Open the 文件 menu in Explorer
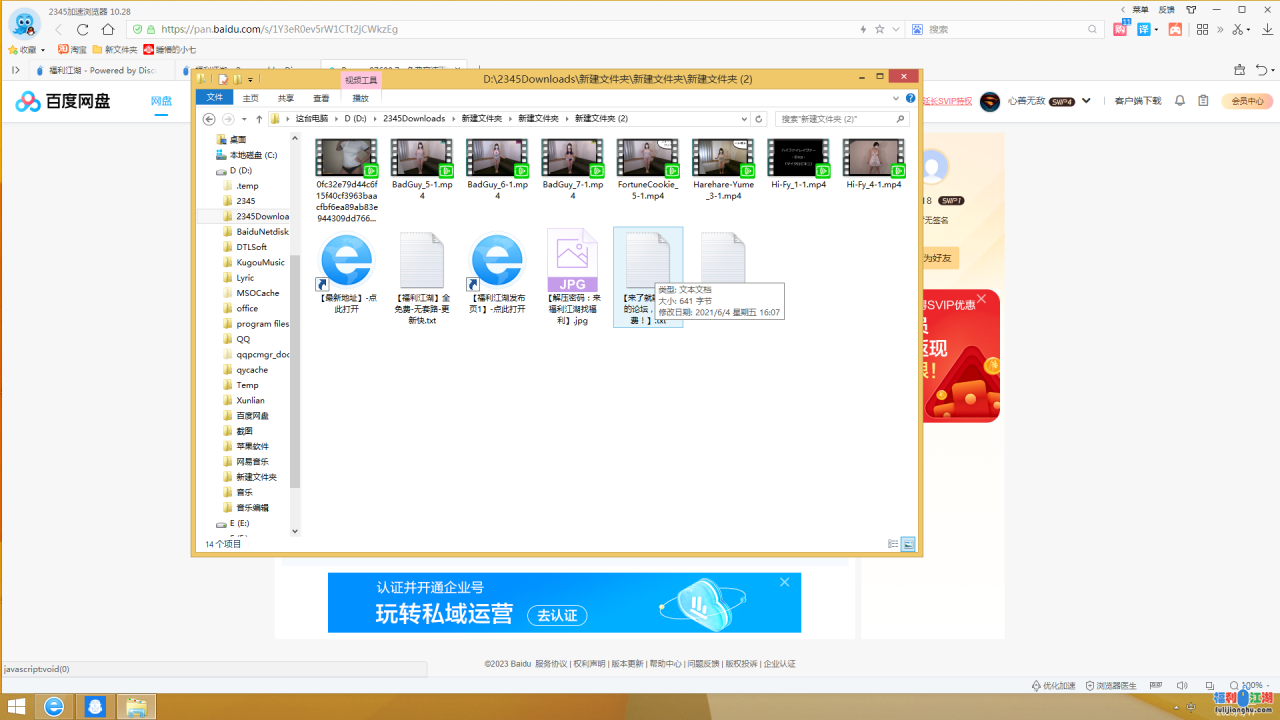 coord(215,98)
